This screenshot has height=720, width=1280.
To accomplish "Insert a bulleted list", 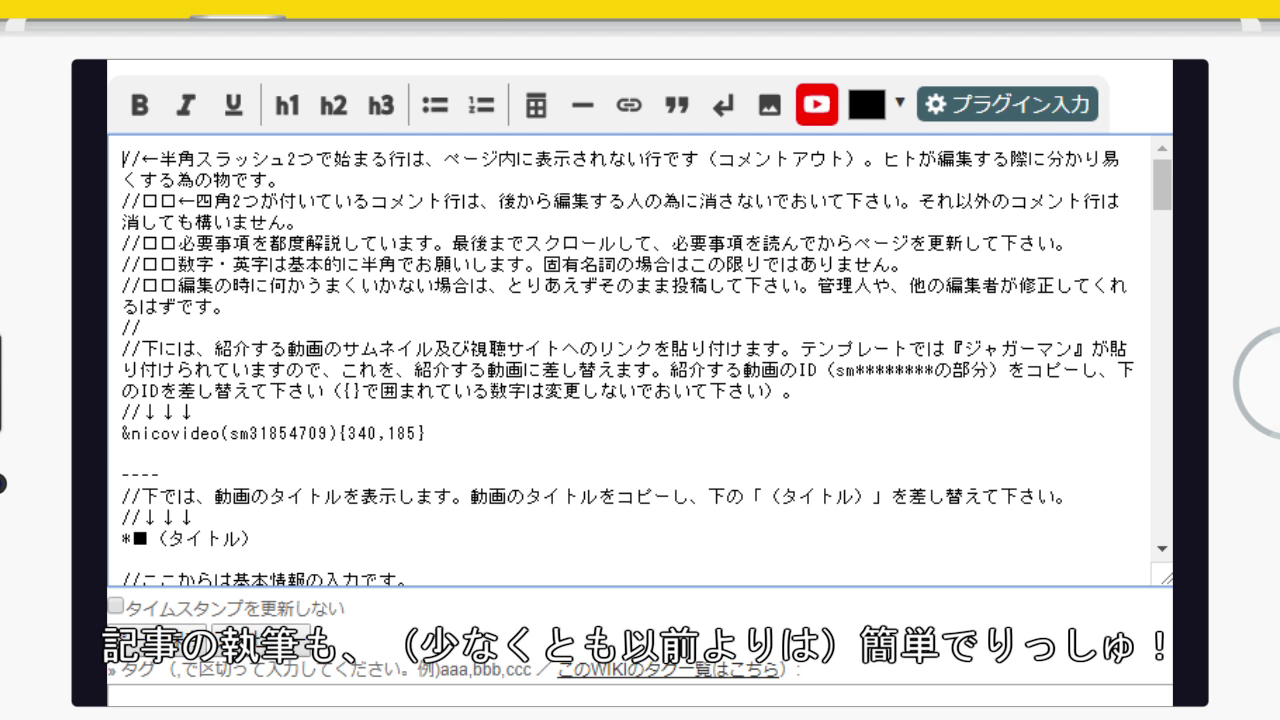I will [x=435, y=104].
